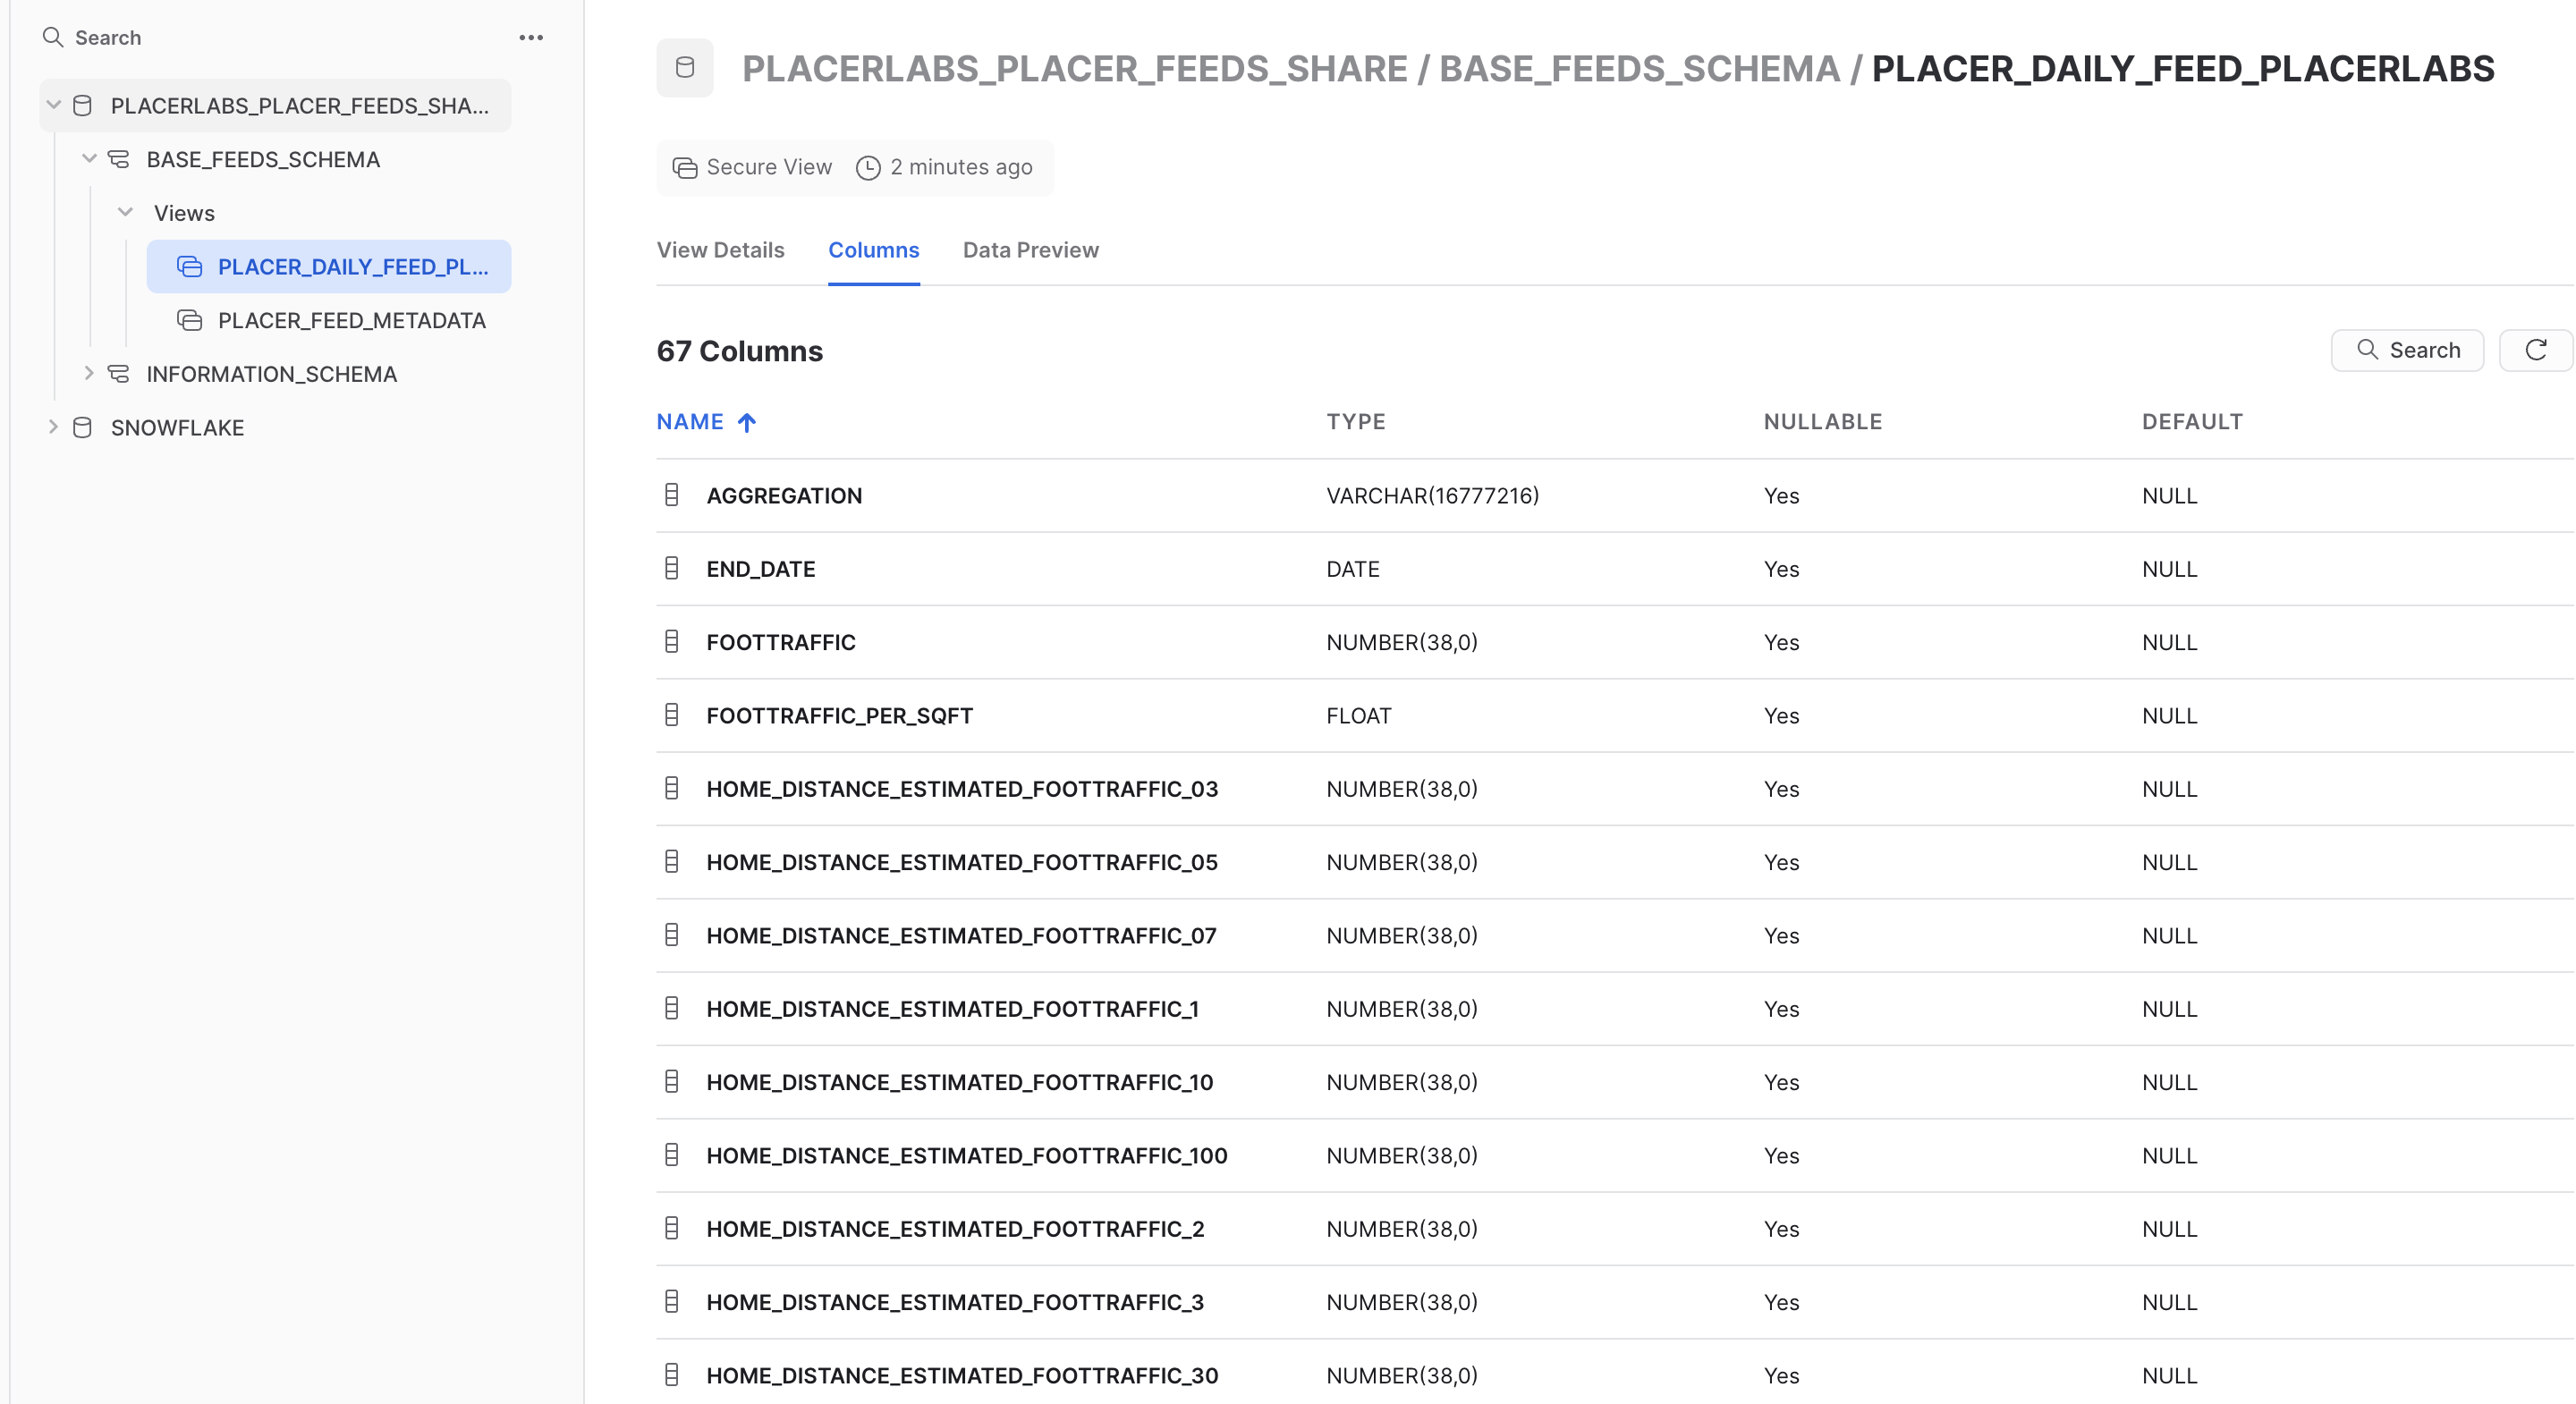Screen dimensions: 2576x1404
Task: Click the column icon for AGGREGATION row
Action: coord(672,495)
